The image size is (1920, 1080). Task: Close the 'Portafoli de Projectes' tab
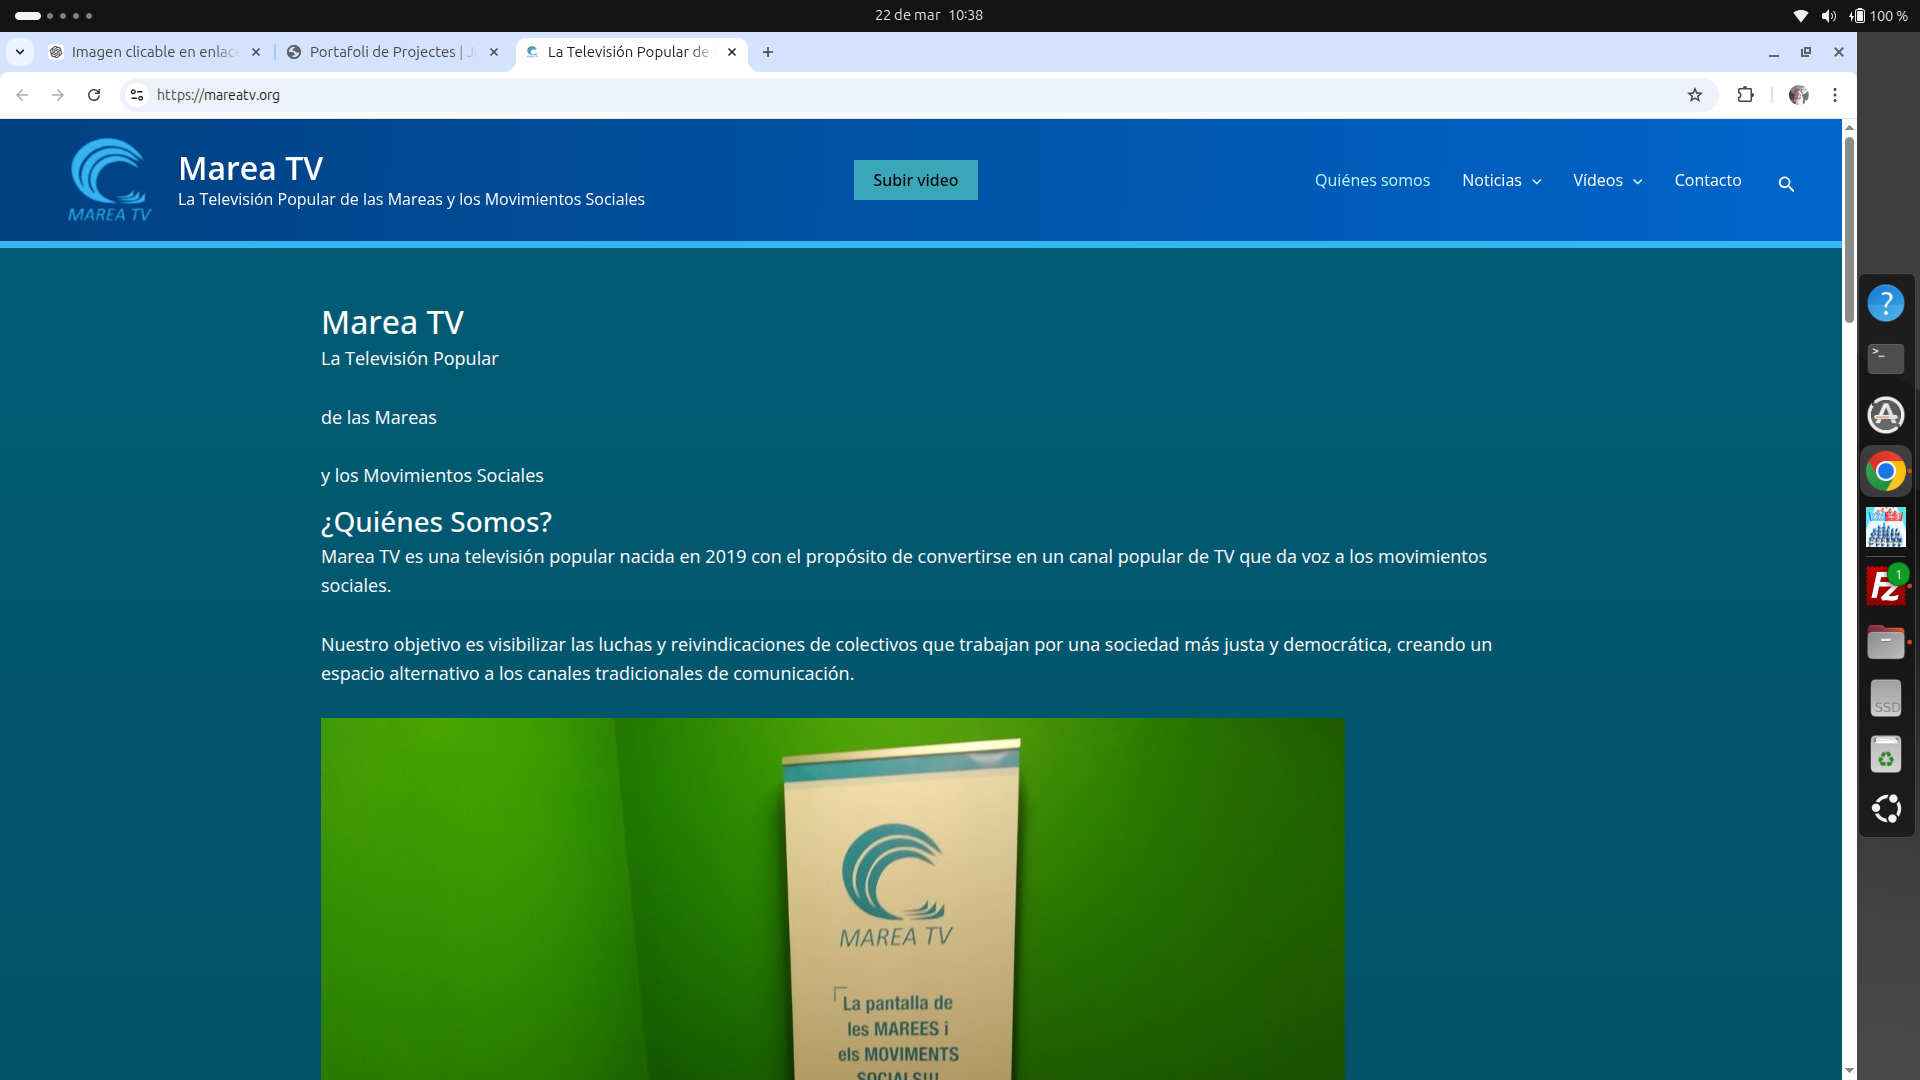click(494, 52)
